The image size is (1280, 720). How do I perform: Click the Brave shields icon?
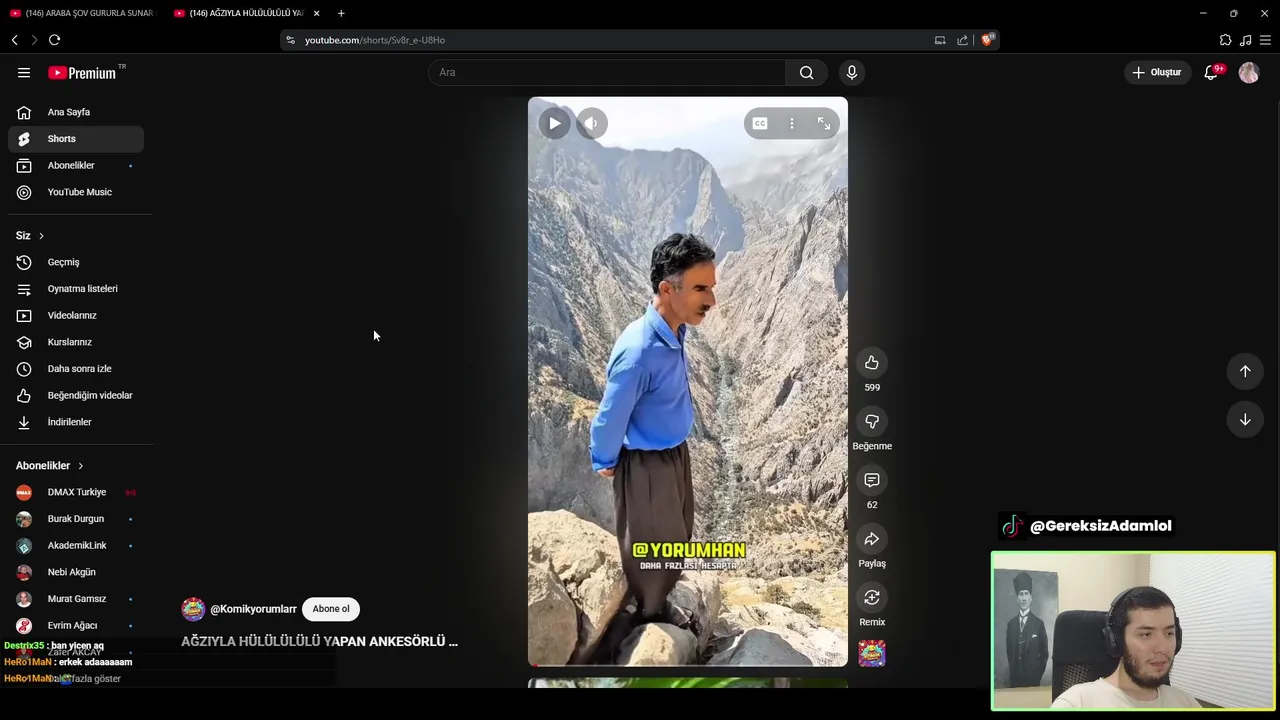pos(987,40)
